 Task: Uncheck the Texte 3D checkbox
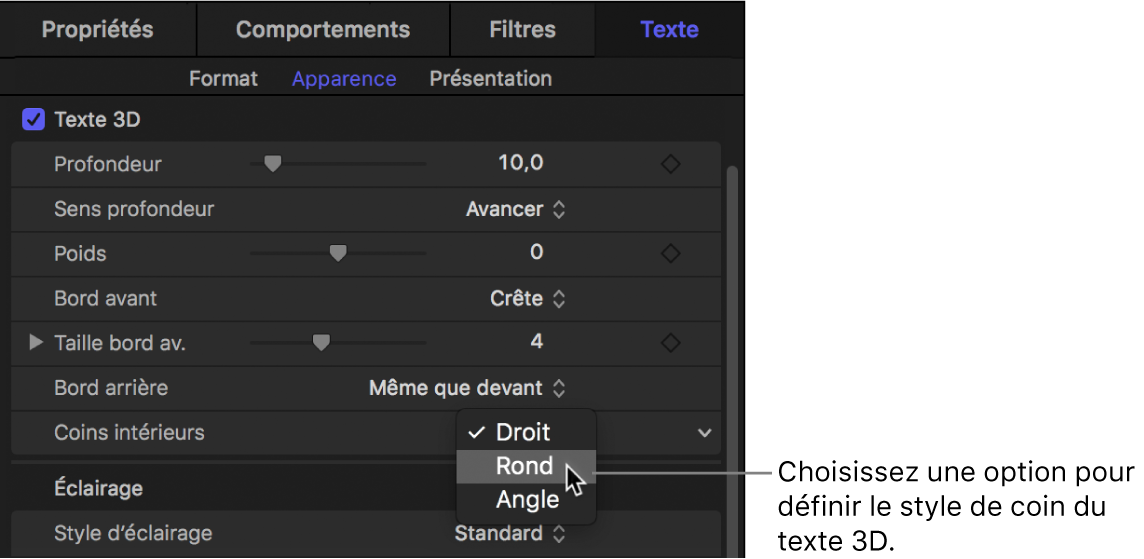[x=34, y=120]
